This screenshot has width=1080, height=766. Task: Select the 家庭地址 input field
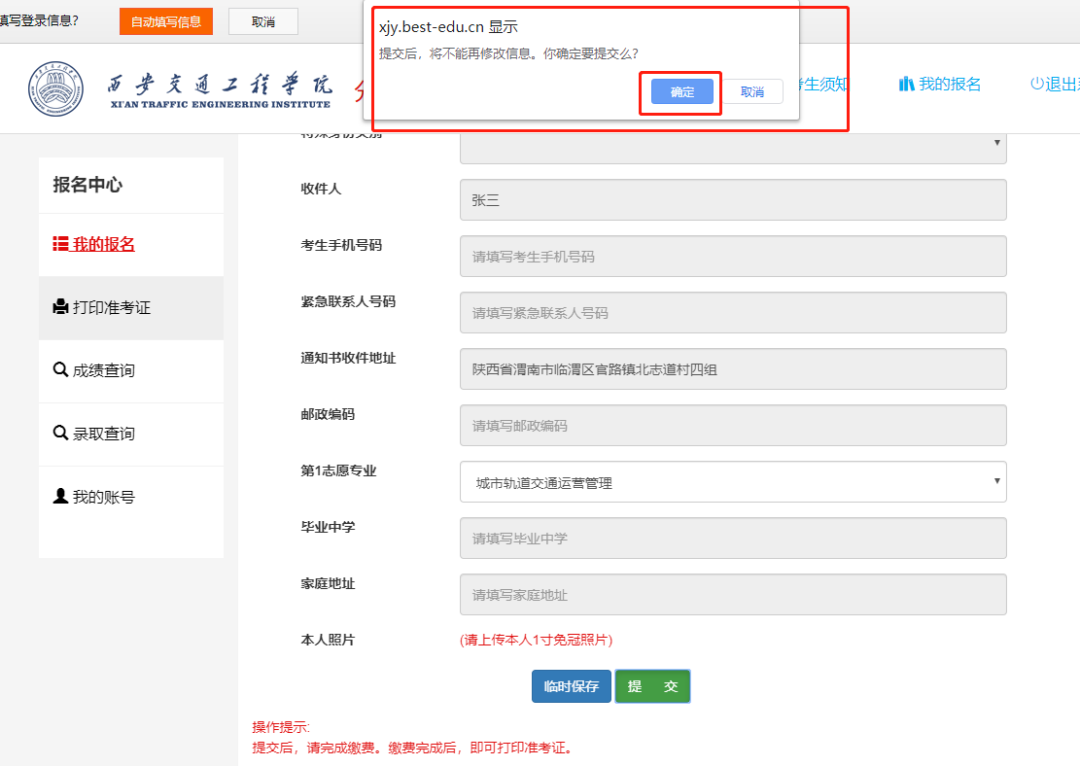[733, 594]
